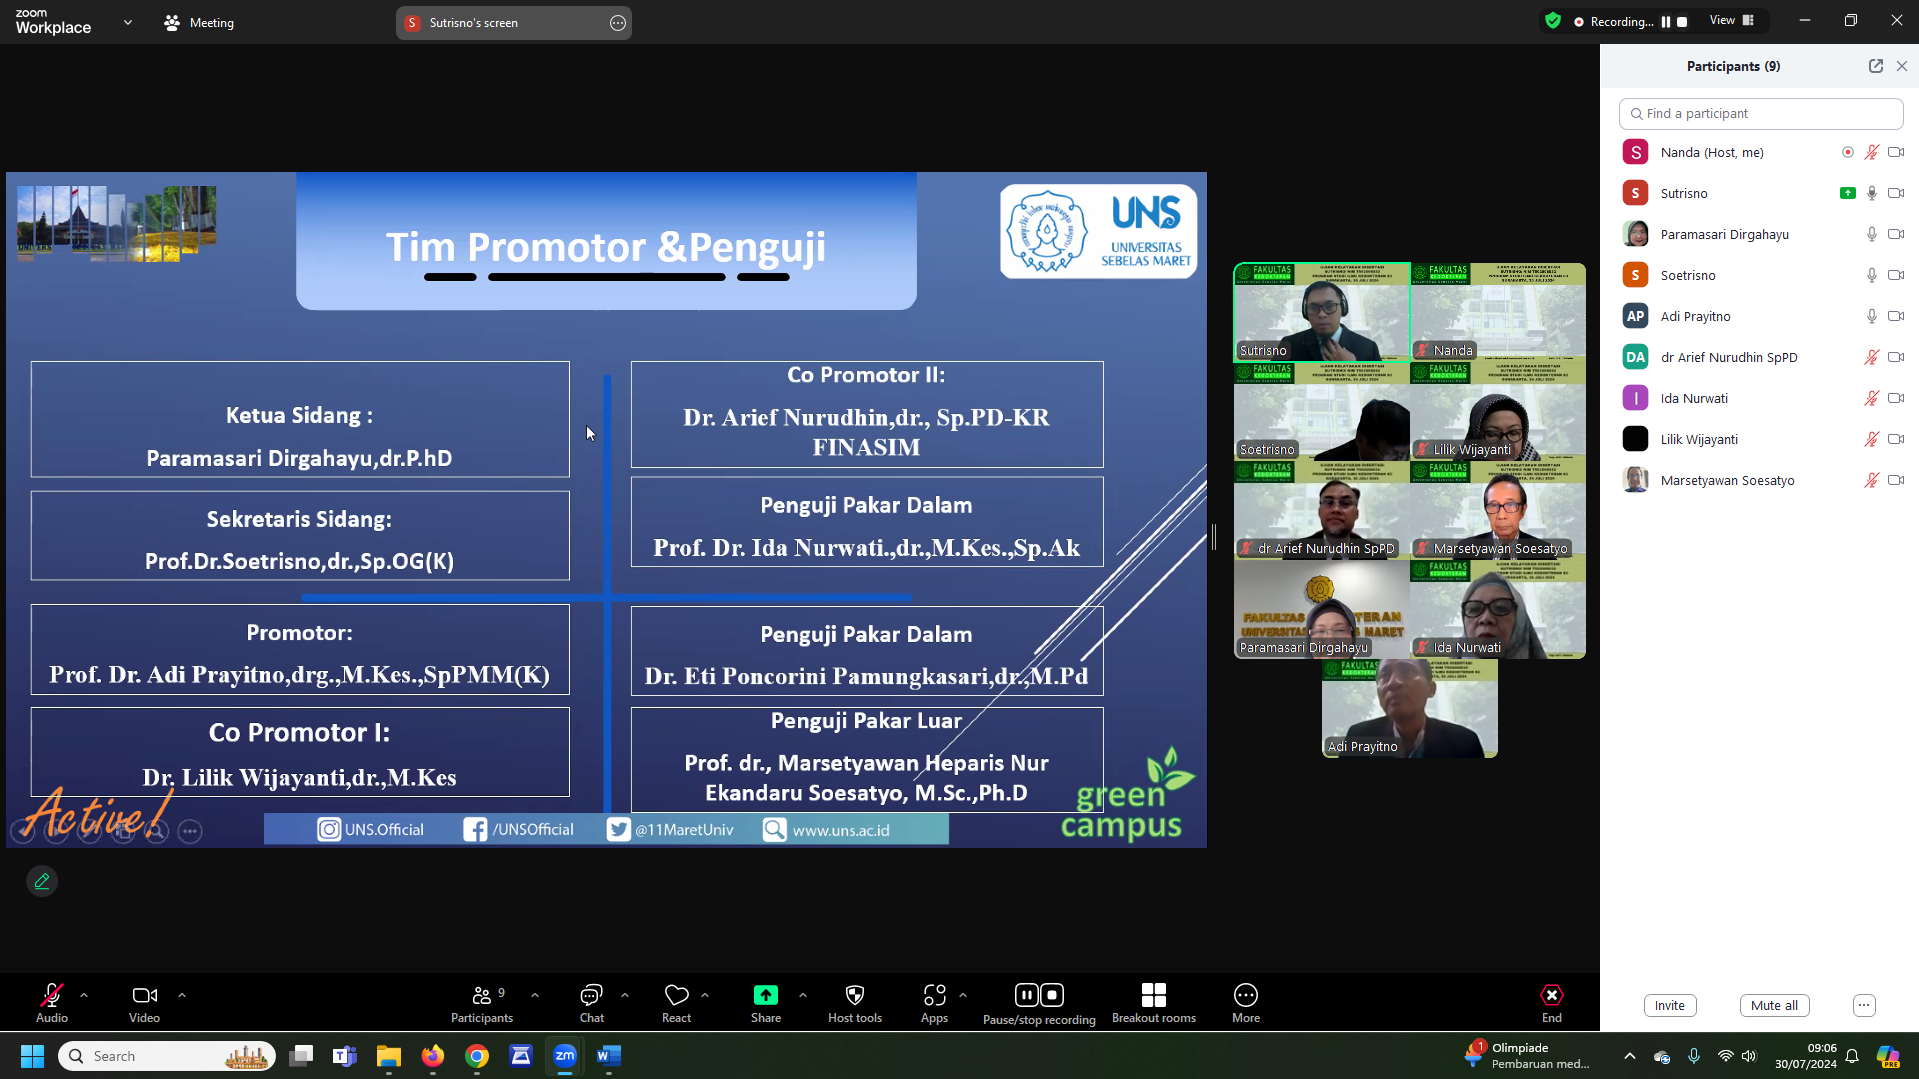Screen dimensions: 1919x1079
Task: Pop out the Participants panel
Action: tap(1876, 66)
